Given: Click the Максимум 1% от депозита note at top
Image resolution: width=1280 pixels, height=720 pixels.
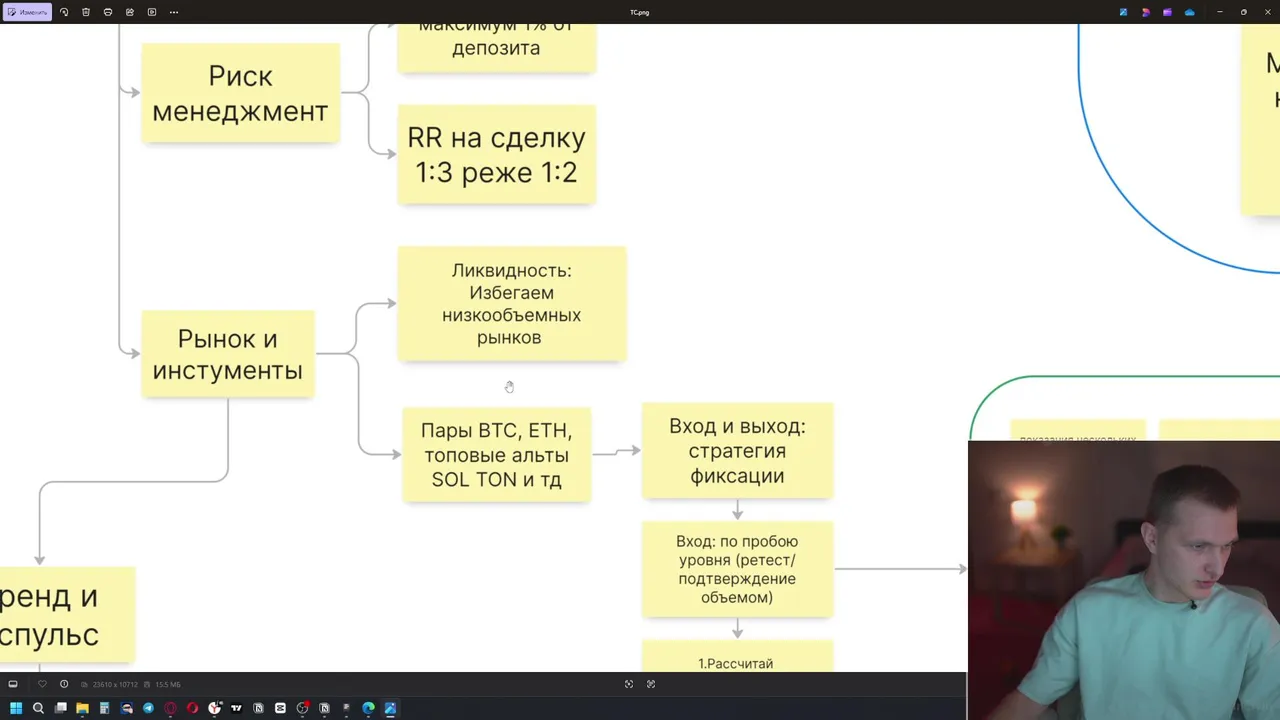Looking at the screenshot, I should 496,47.
